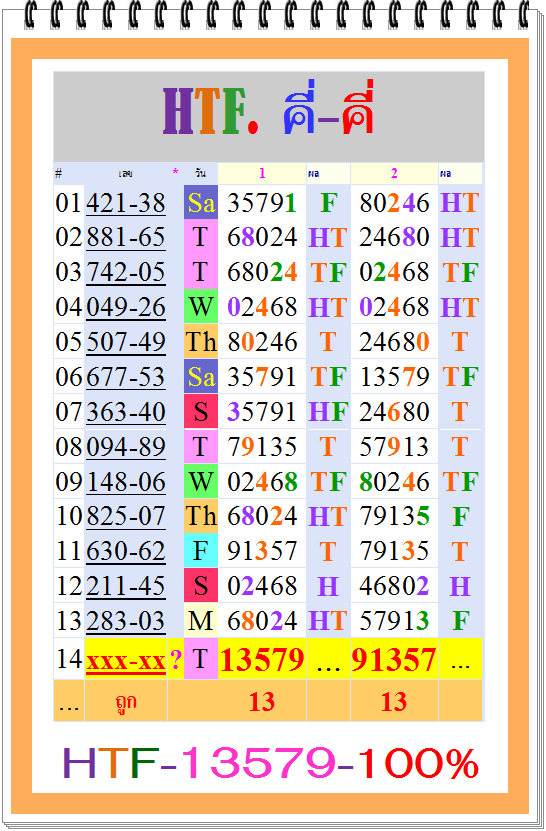The width and height of the screenshot is (546, 831).
Task: Select column header 2
Action: point(394,173)
